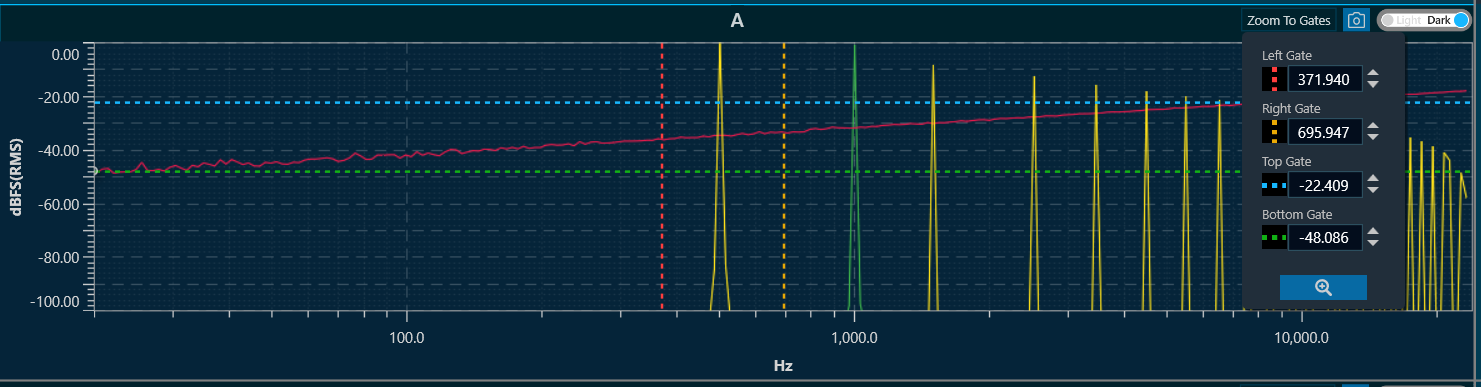Click the dBFS(RMS) y-axis label

(x=17, y=176)
